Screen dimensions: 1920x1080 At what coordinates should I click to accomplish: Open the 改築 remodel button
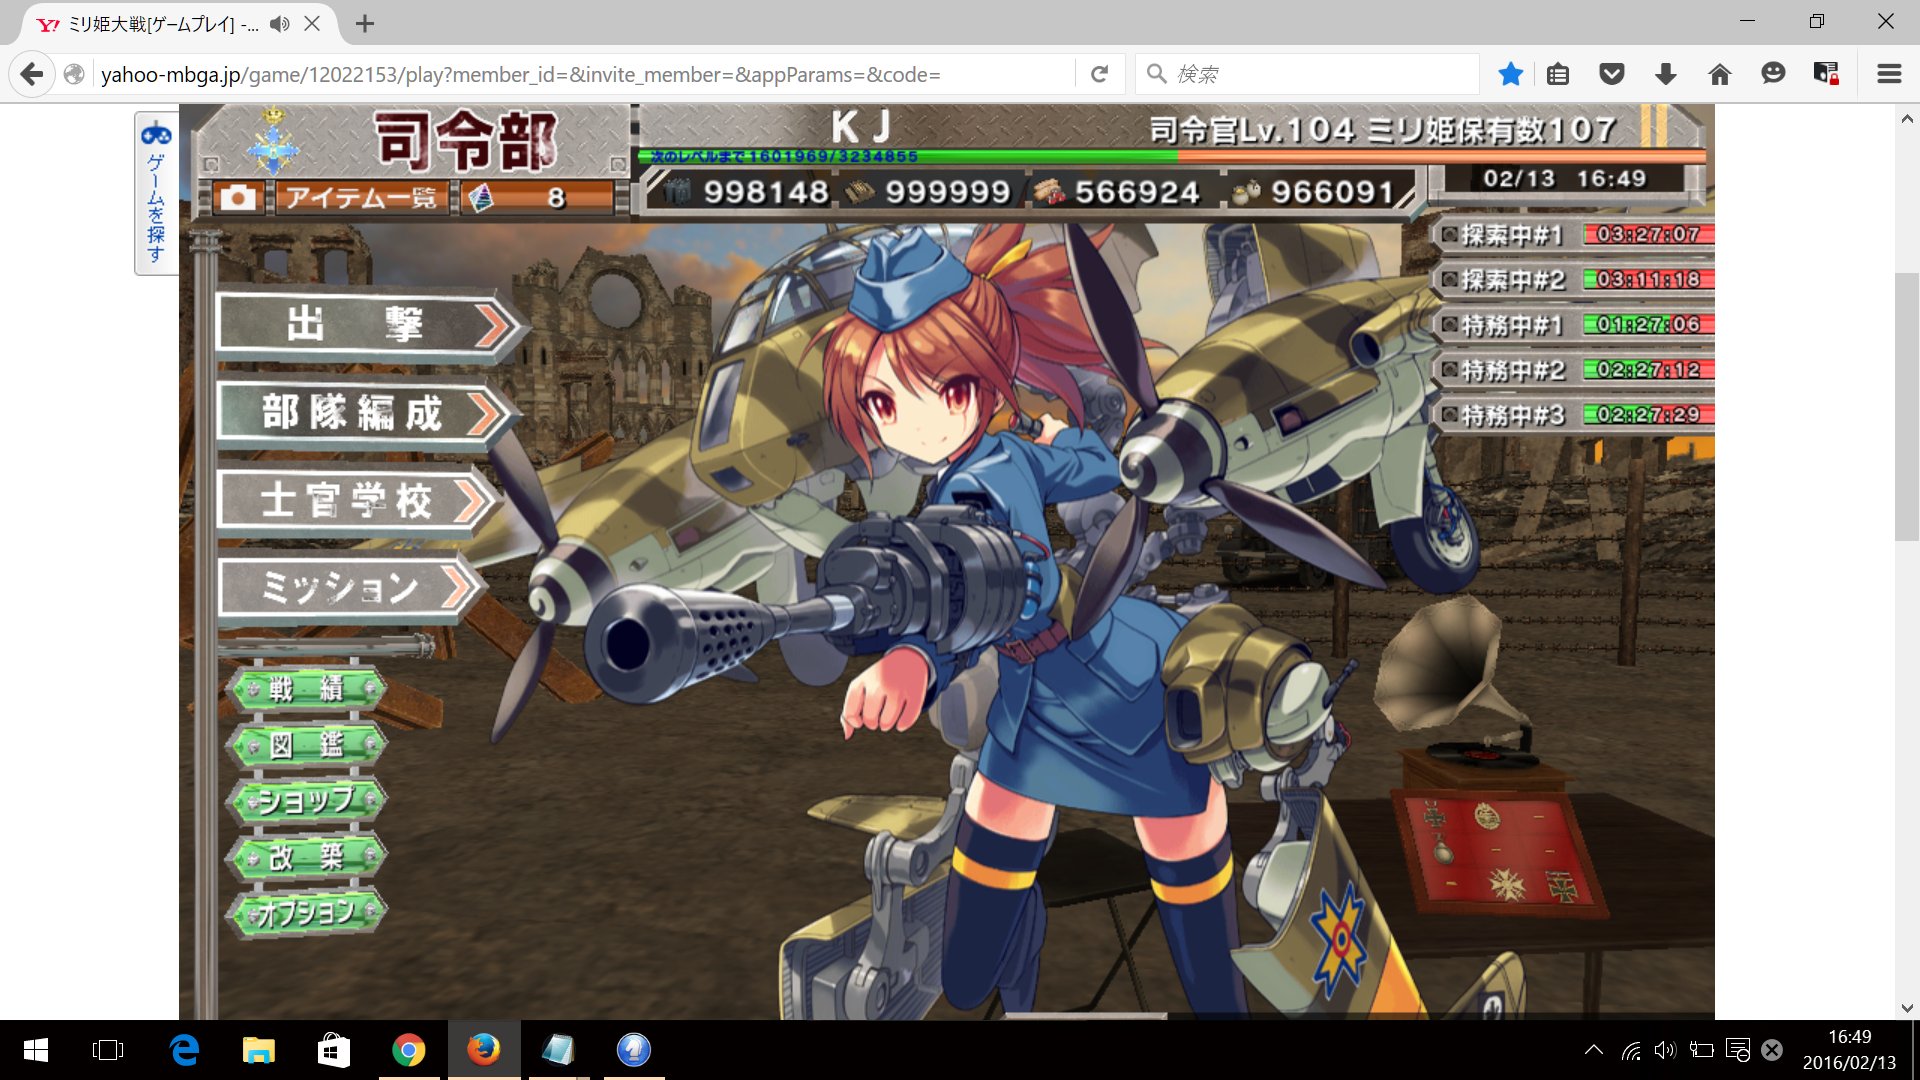[x=306, y=856]
